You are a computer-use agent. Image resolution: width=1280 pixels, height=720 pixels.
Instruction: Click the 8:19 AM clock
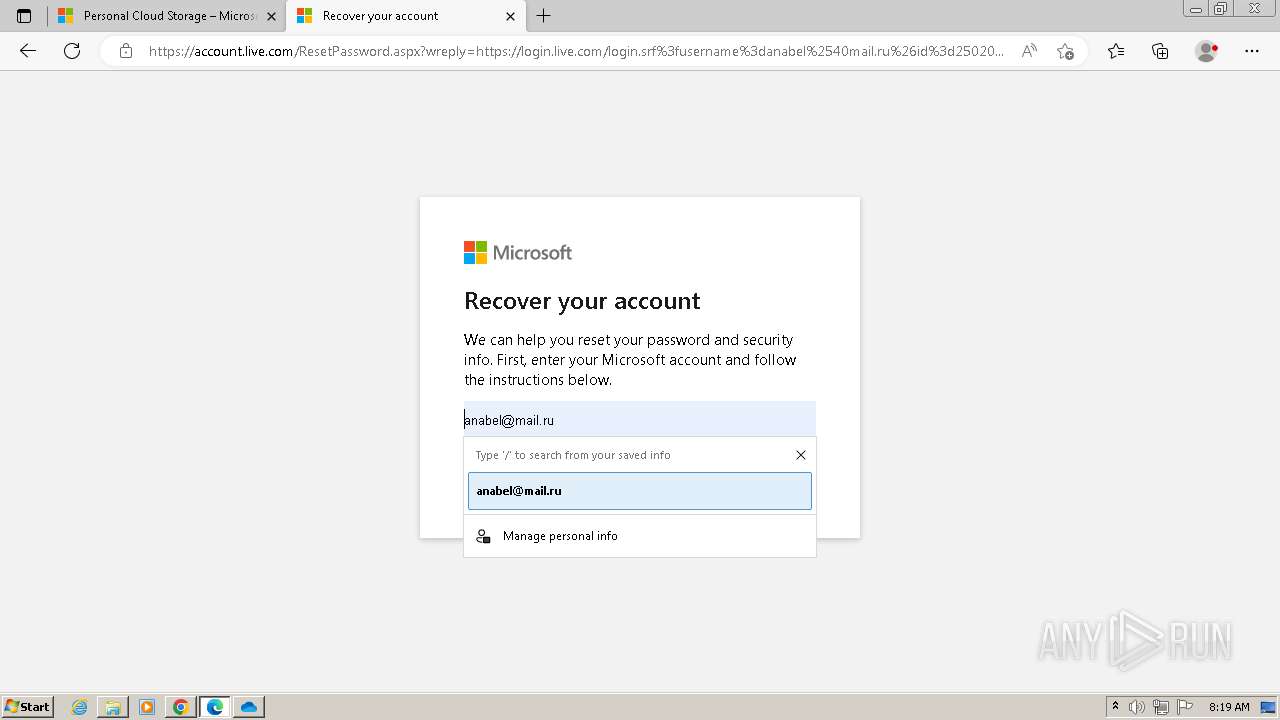(1229, 707)
